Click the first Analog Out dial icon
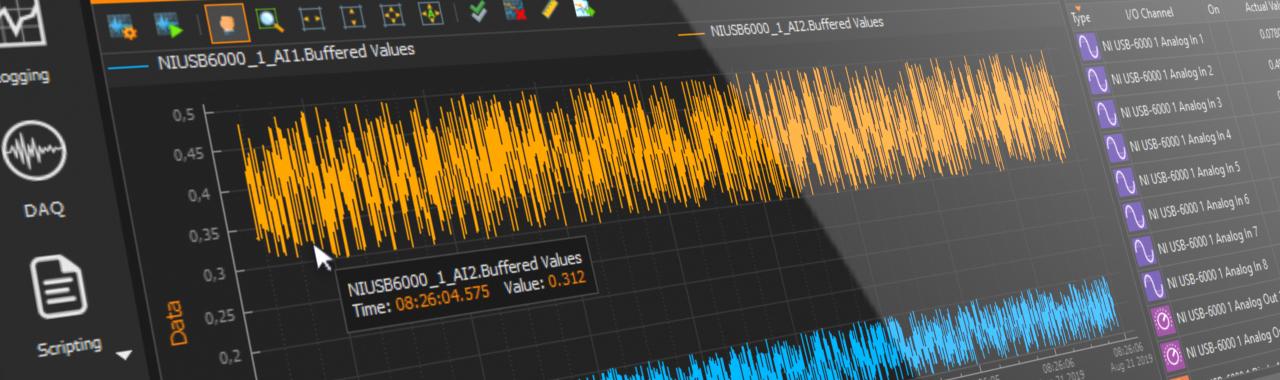This screenshot has height=380, width=1280. 1162,320
